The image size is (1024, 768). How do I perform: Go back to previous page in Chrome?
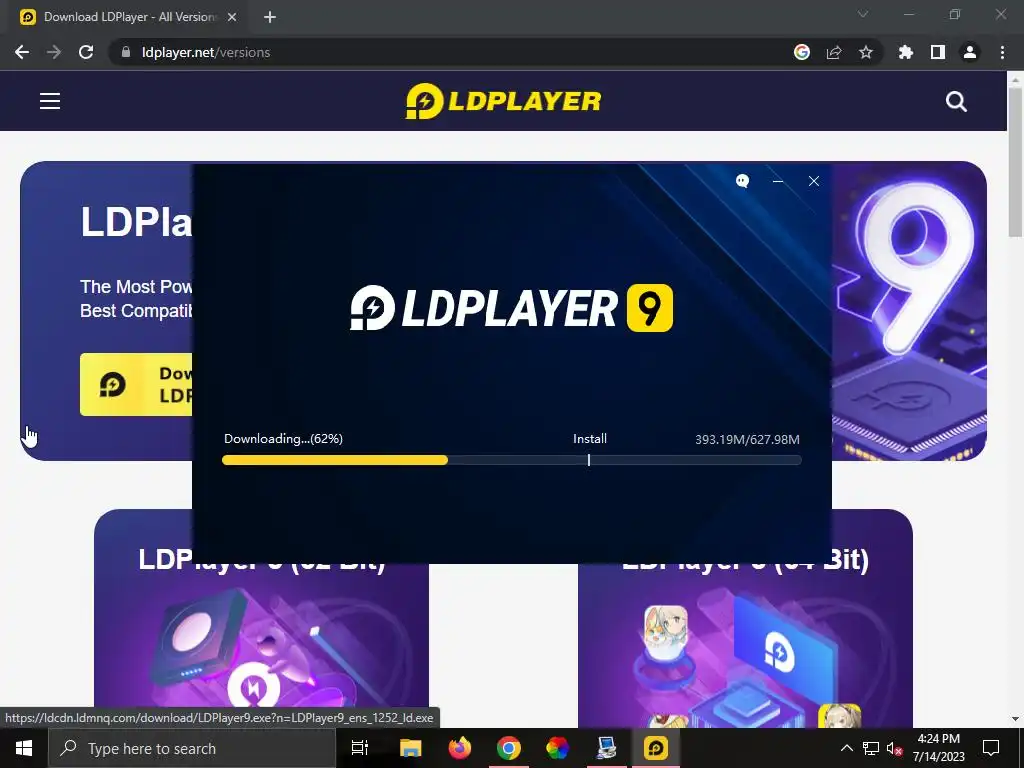22,52
